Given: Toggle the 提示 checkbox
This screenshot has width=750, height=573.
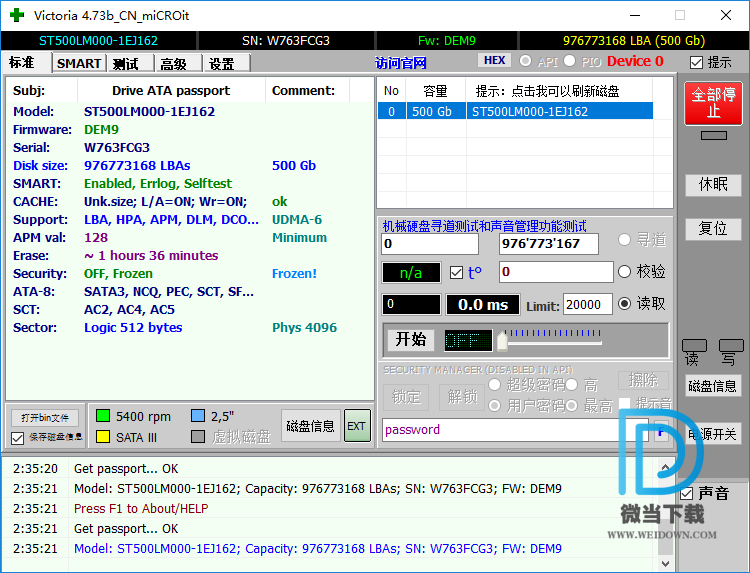Looking at the screenshot, I should tap(696, 62).
